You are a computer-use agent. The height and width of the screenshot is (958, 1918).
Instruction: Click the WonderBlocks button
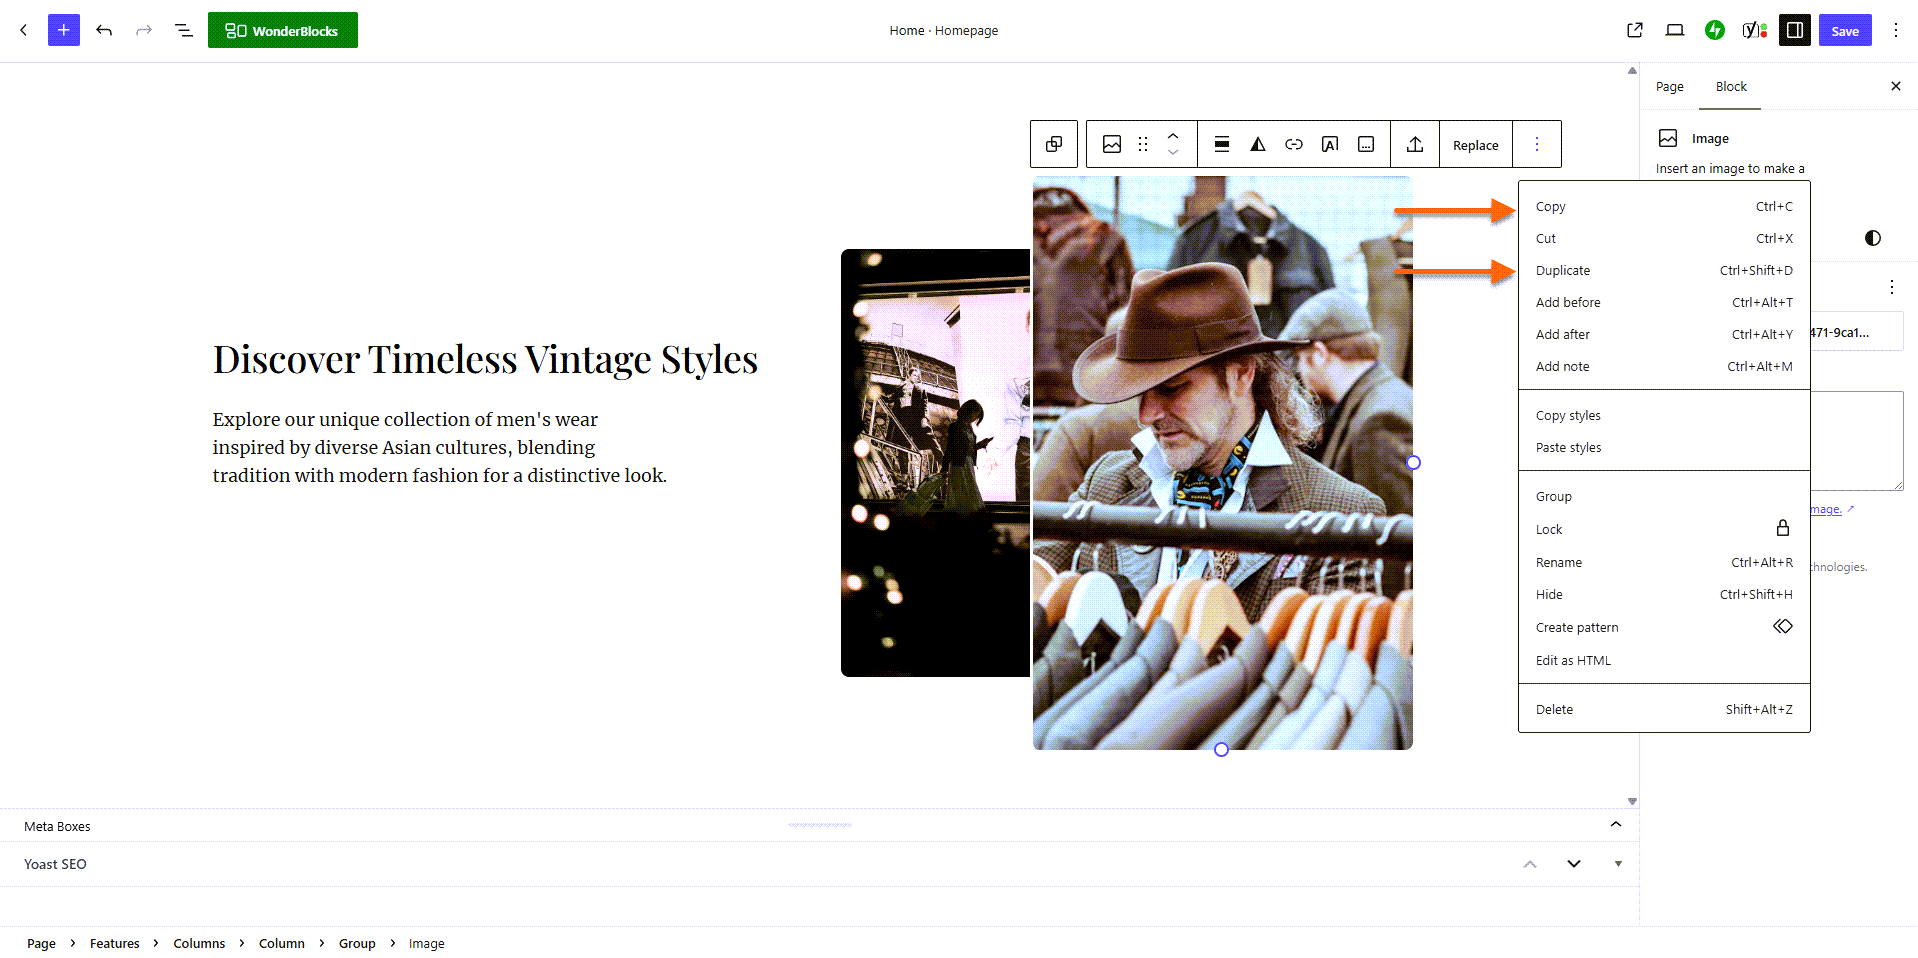(x=283, y=30)
